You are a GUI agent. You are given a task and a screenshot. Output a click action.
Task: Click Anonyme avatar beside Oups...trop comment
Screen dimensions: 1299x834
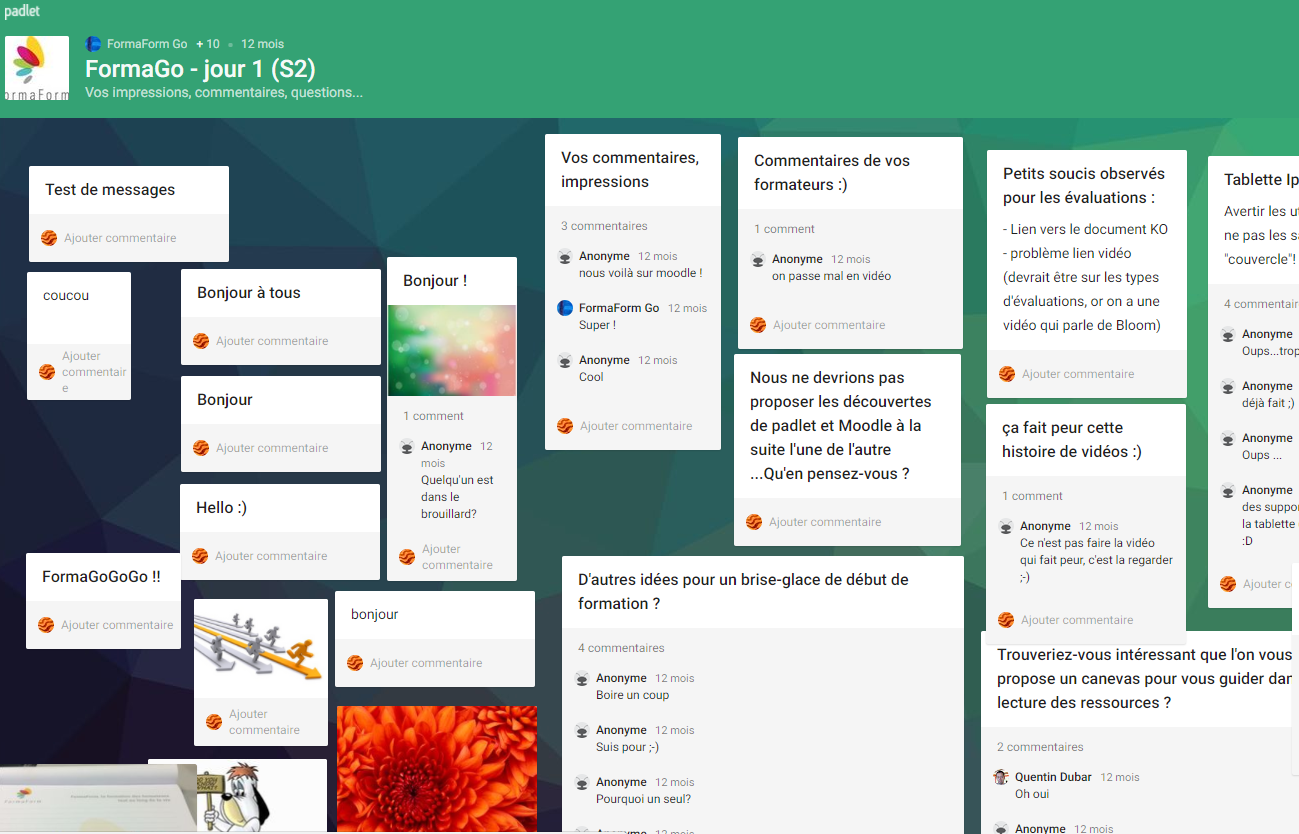click(1228, 335)
